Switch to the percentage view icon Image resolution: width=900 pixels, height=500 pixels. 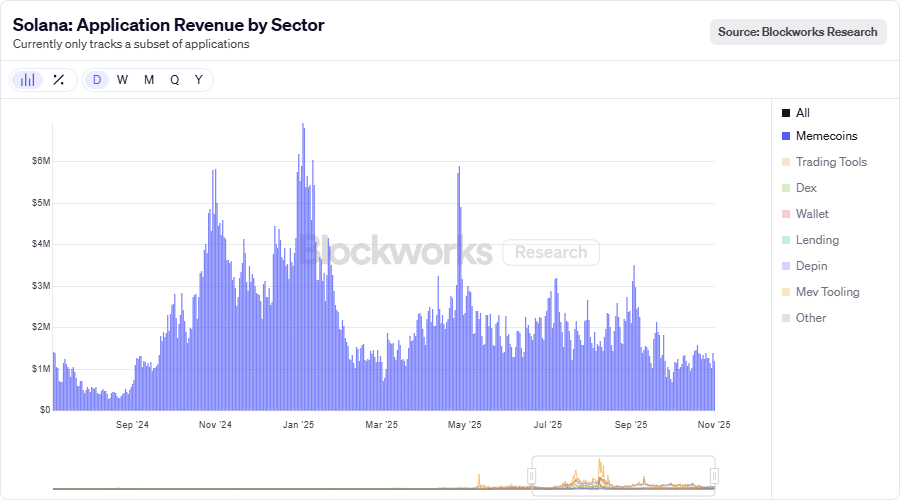pyautogui.click(x=59, y=80)
